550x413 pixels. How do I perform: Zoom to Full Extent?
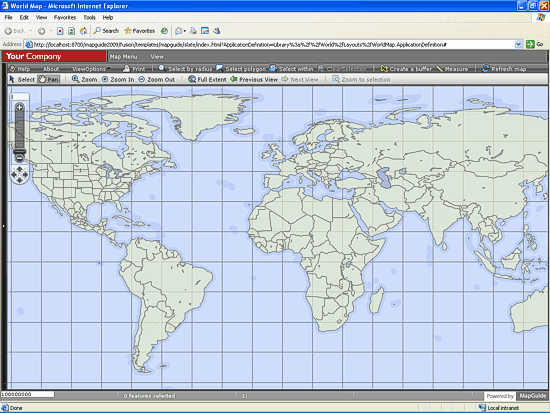click(207, 79)
